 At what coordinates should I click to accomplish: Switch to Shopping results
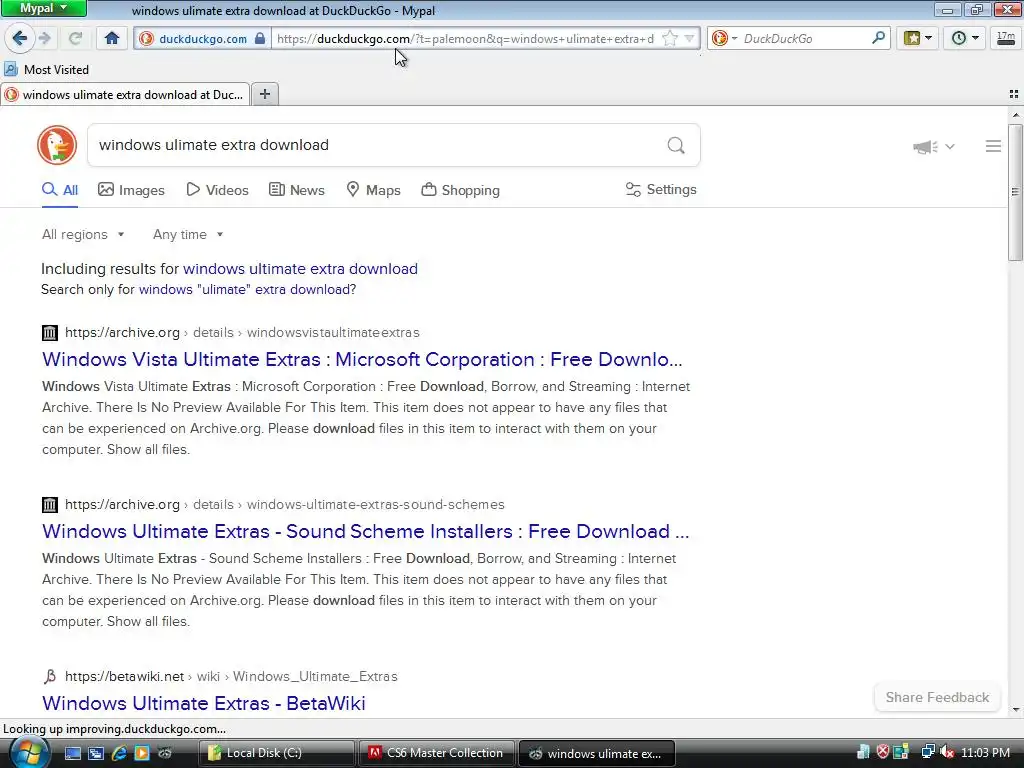pos(460,190)
